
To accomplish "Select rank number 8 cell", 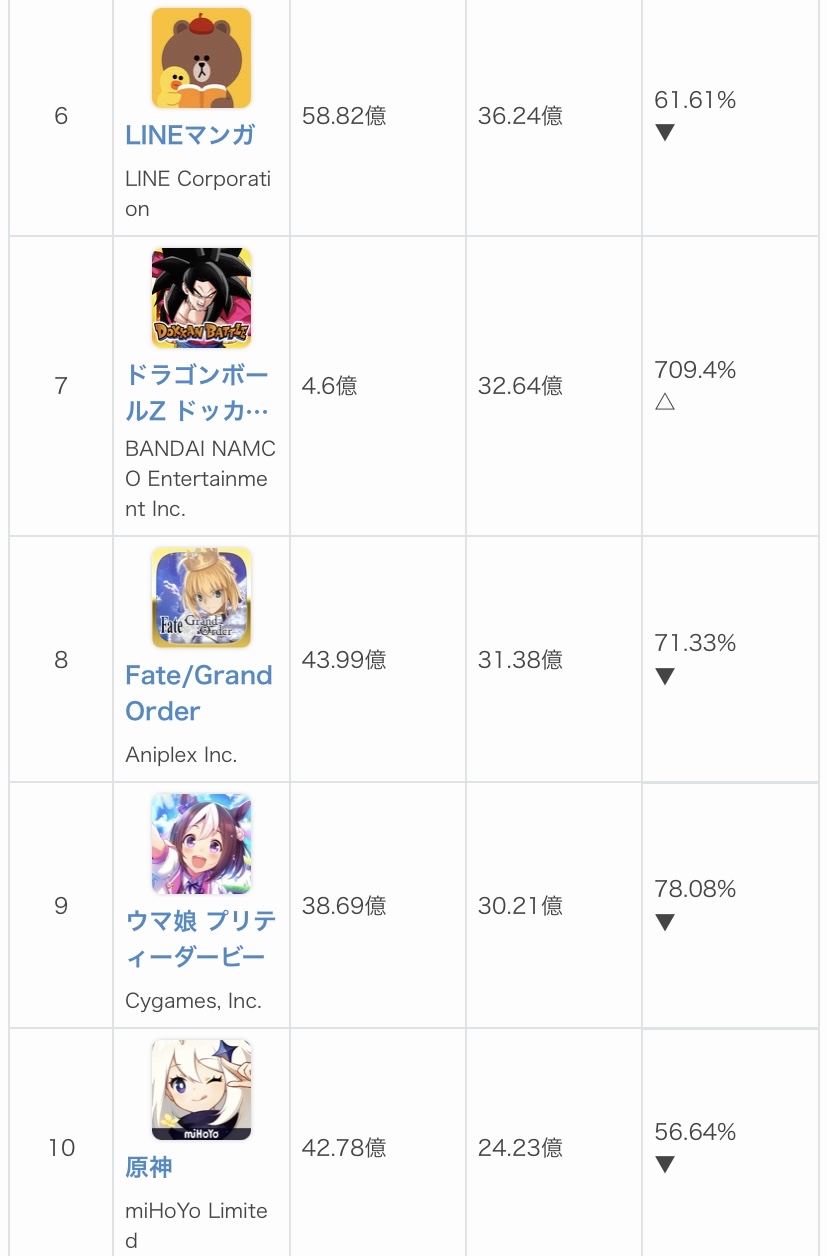I will click(x=61, y=660).
